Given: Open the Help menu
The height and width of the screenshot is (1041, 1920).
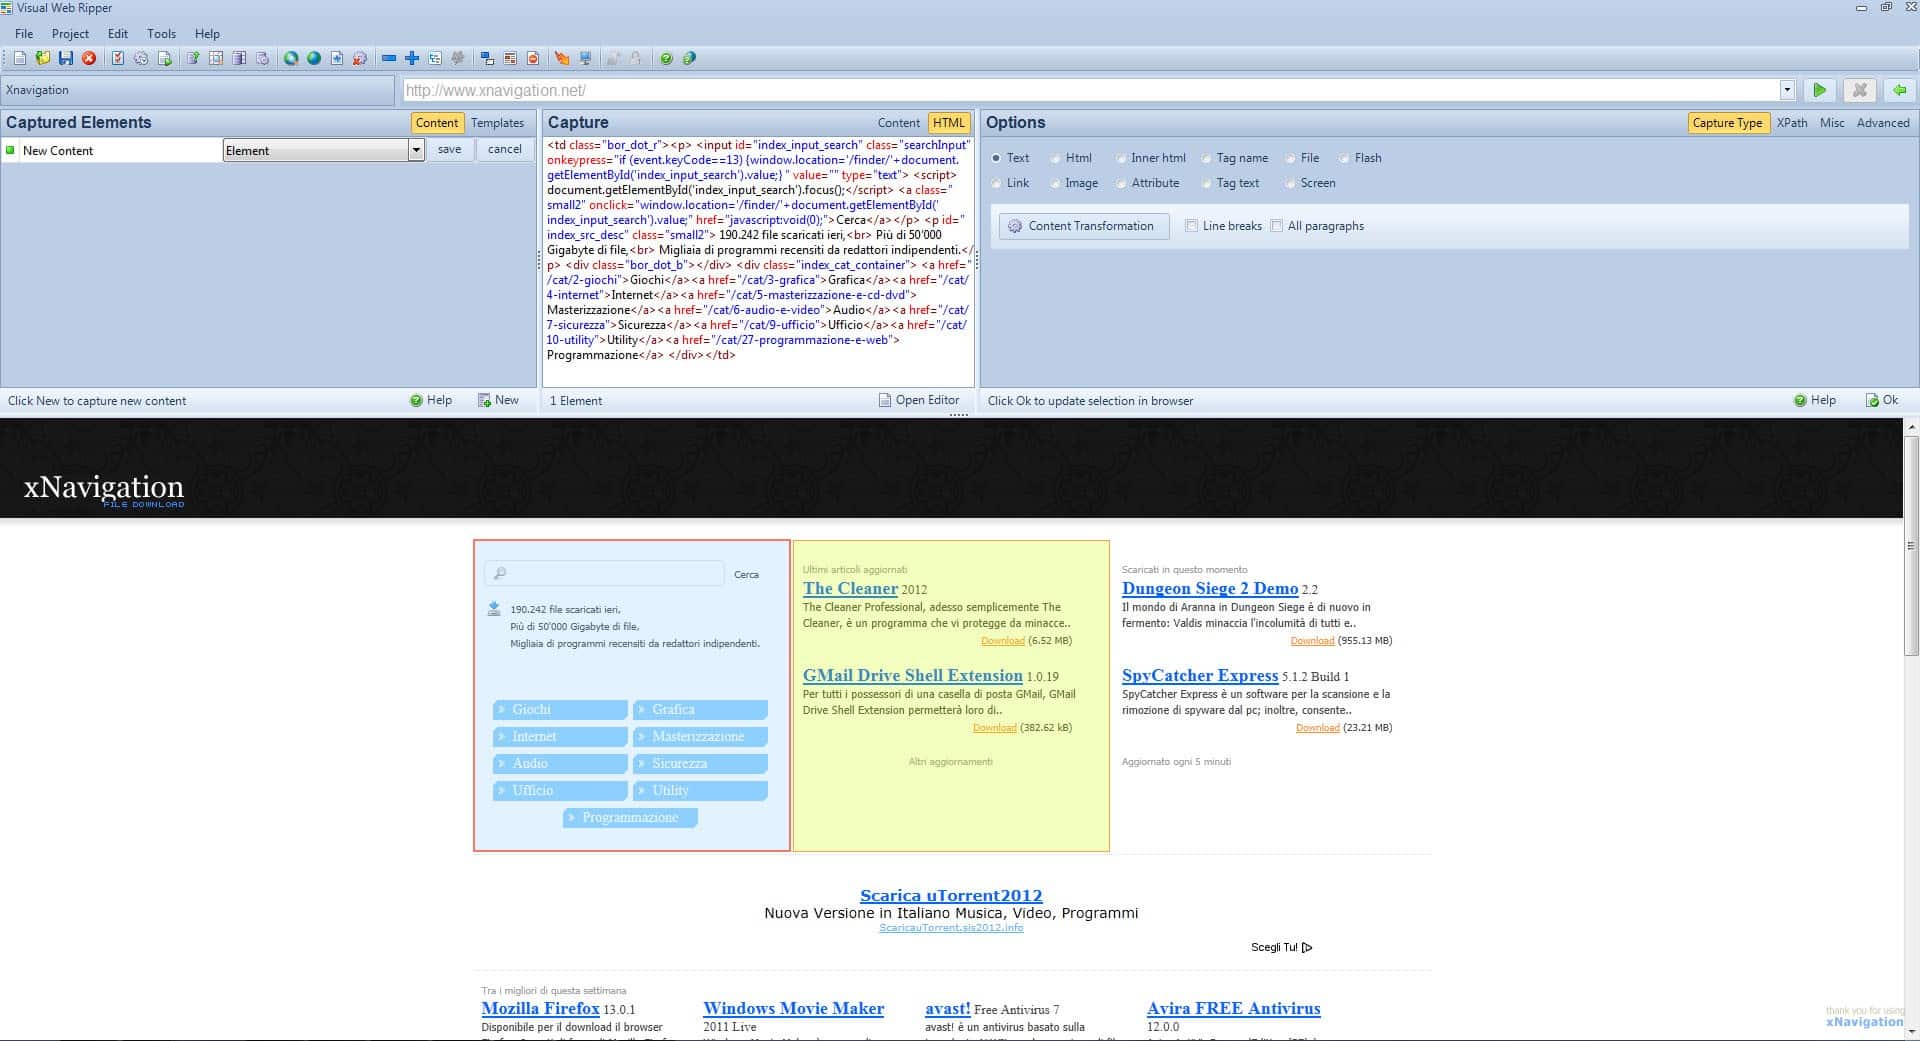Looking at the screenshot, I should point(207,33).
